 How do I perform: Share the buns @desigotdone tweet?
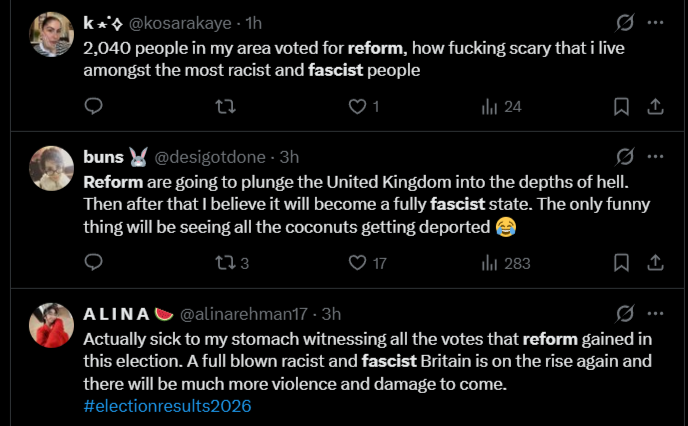click(655, 262)
